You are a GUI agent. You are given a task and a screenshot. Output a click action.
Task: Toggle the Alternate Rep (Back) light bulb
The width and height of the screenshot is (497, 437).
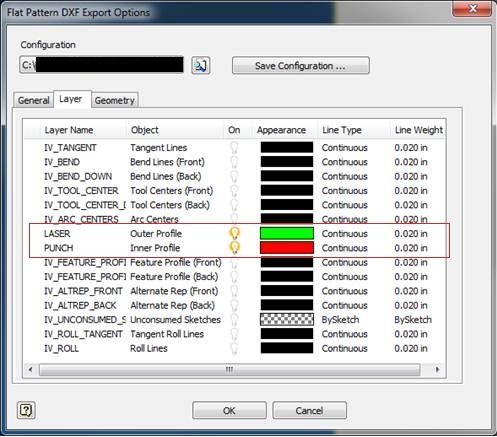pyautogui.click(x=234, y=305)
